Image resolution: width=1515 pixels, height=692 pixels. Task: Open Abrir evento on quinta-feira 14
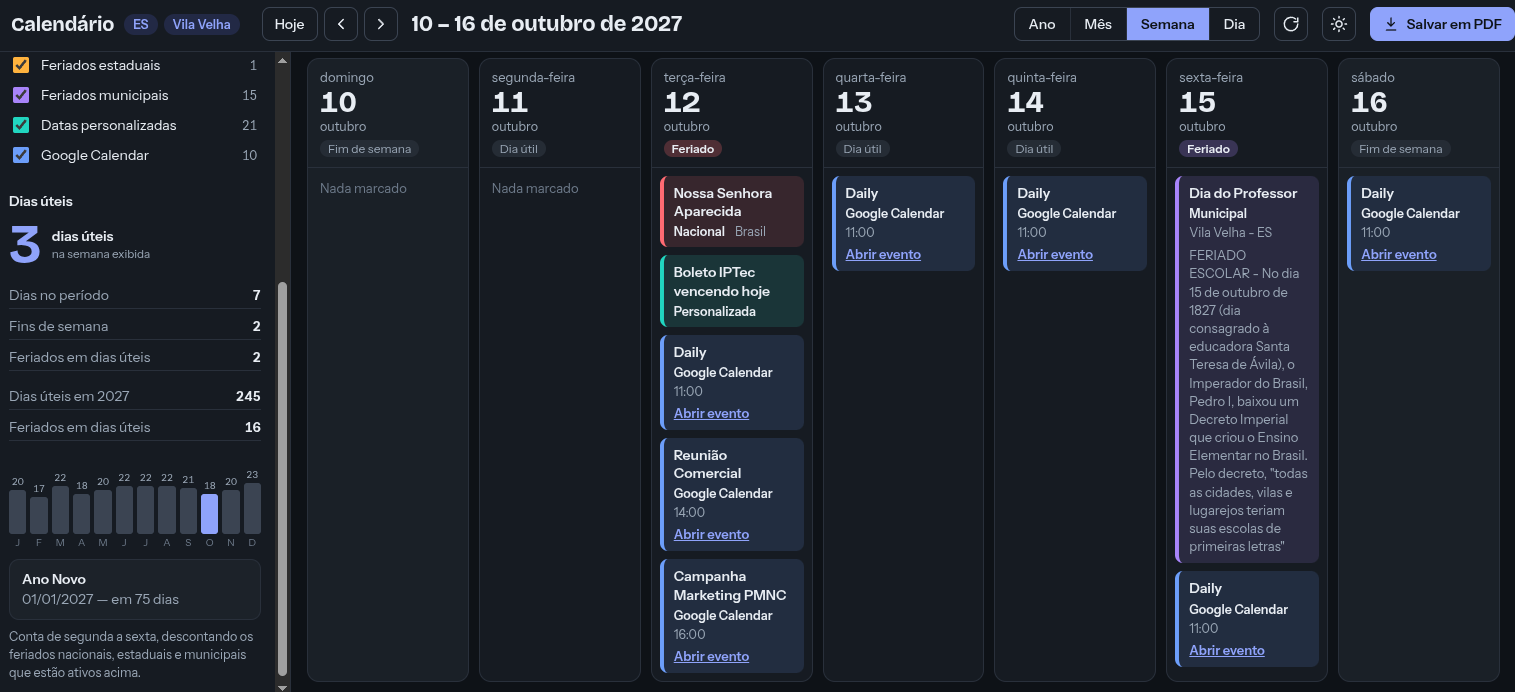1055,254
